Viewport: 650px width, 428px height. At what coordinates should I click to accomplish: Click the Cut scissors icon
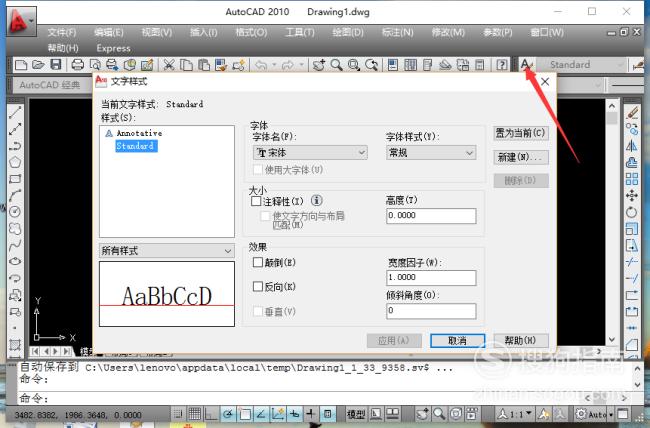(x=169, y=65)
